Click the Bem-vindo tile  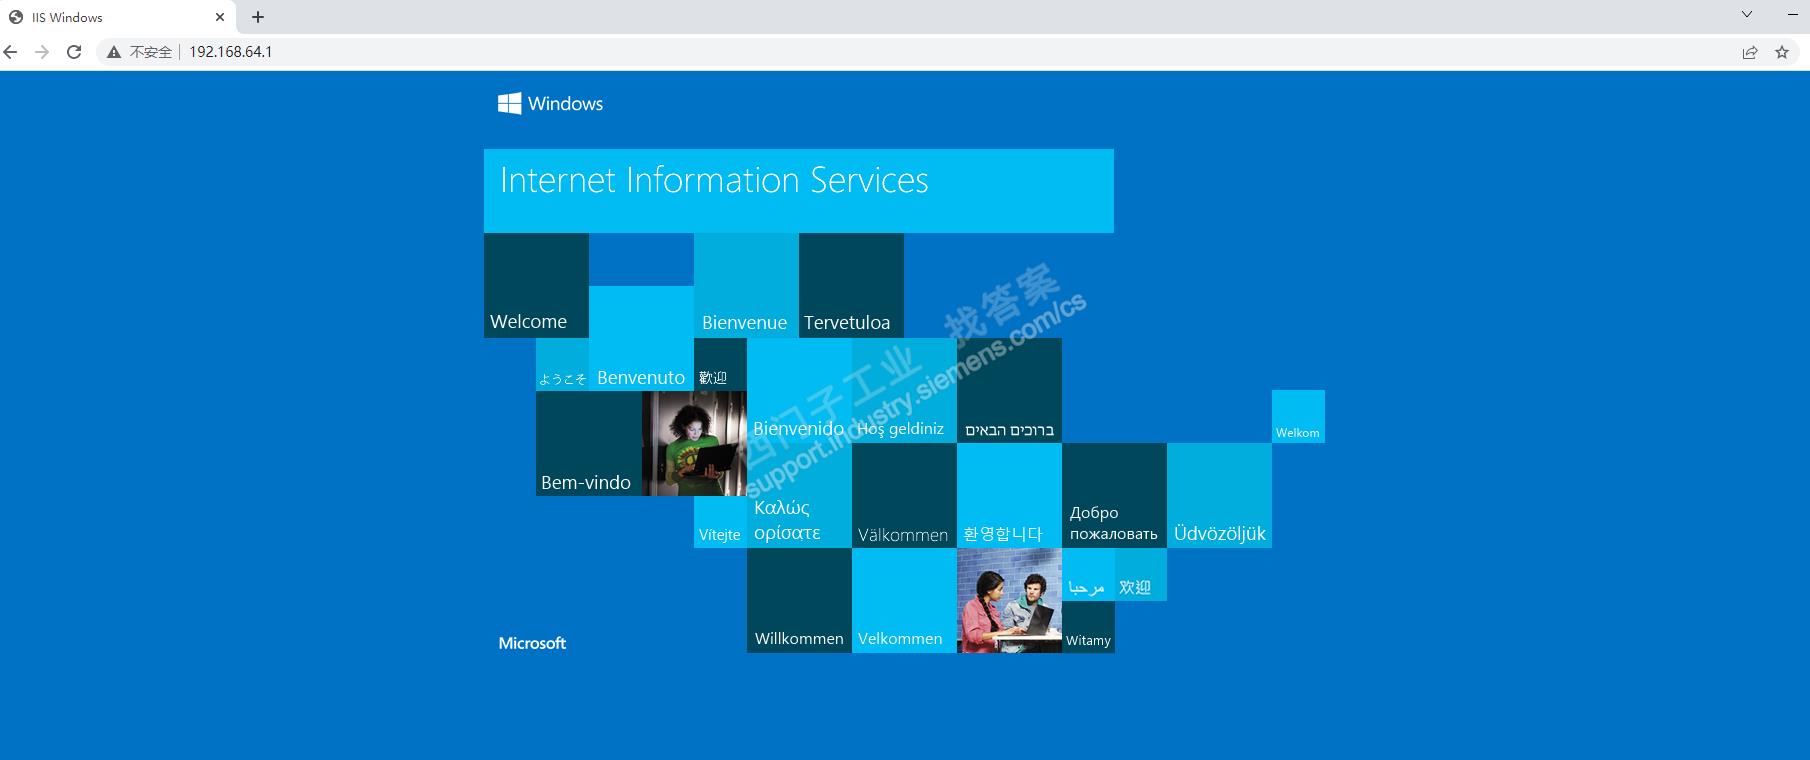tap(589, 443)
